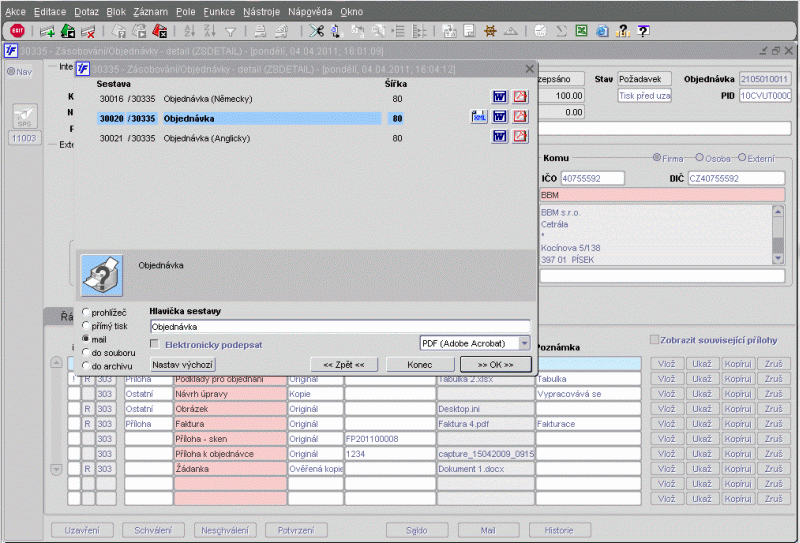The width and height of the screenshot is (800, 543).
Task: Click XML export icon for Objednávka row
Action: [479, 116]
